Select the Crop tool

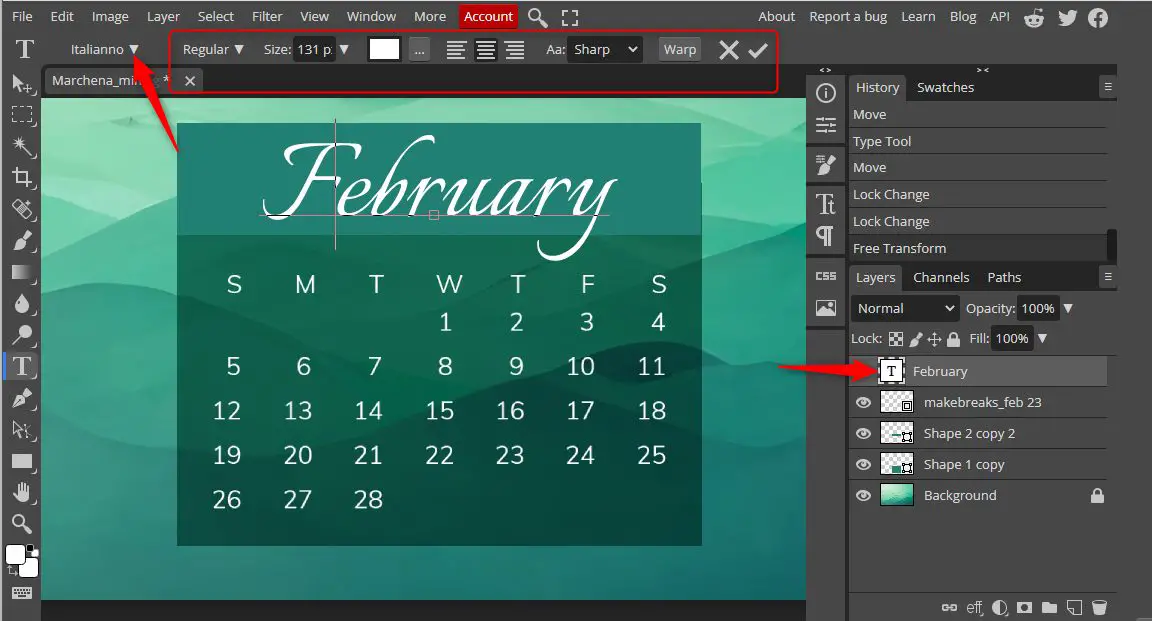(22, 178)
